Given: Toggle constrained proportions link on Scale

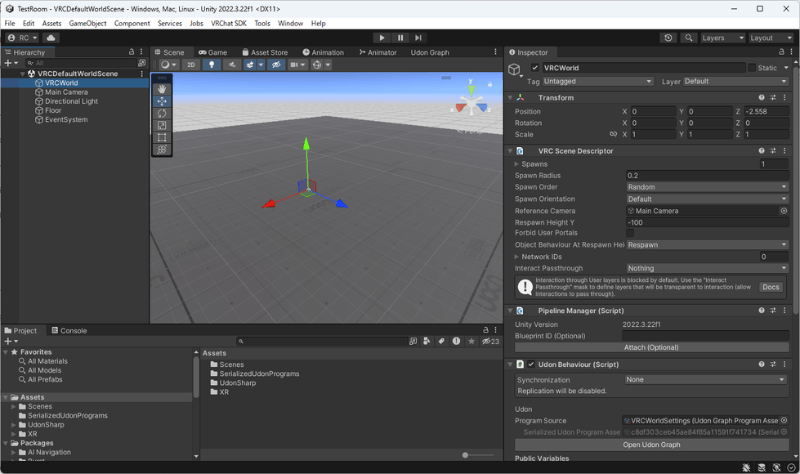Looking at the screenshot, I should (x=613, y=134).
